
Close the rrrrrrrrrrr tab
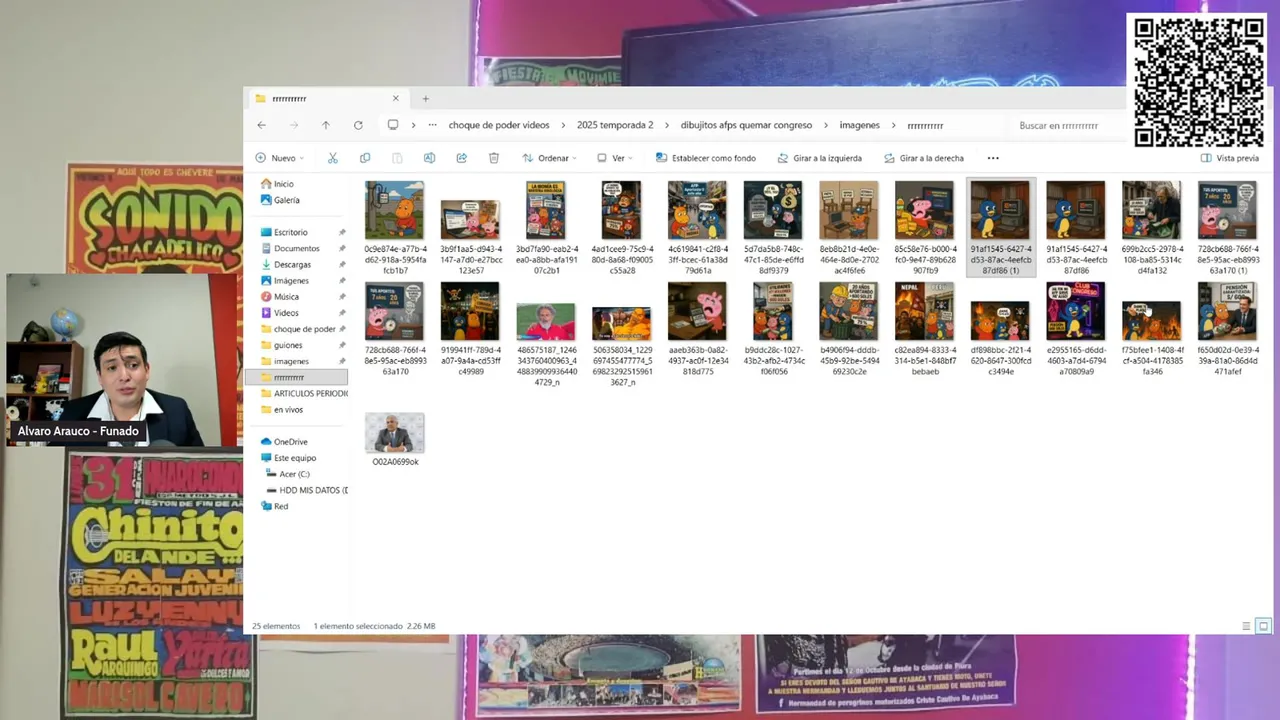[395, 98]
